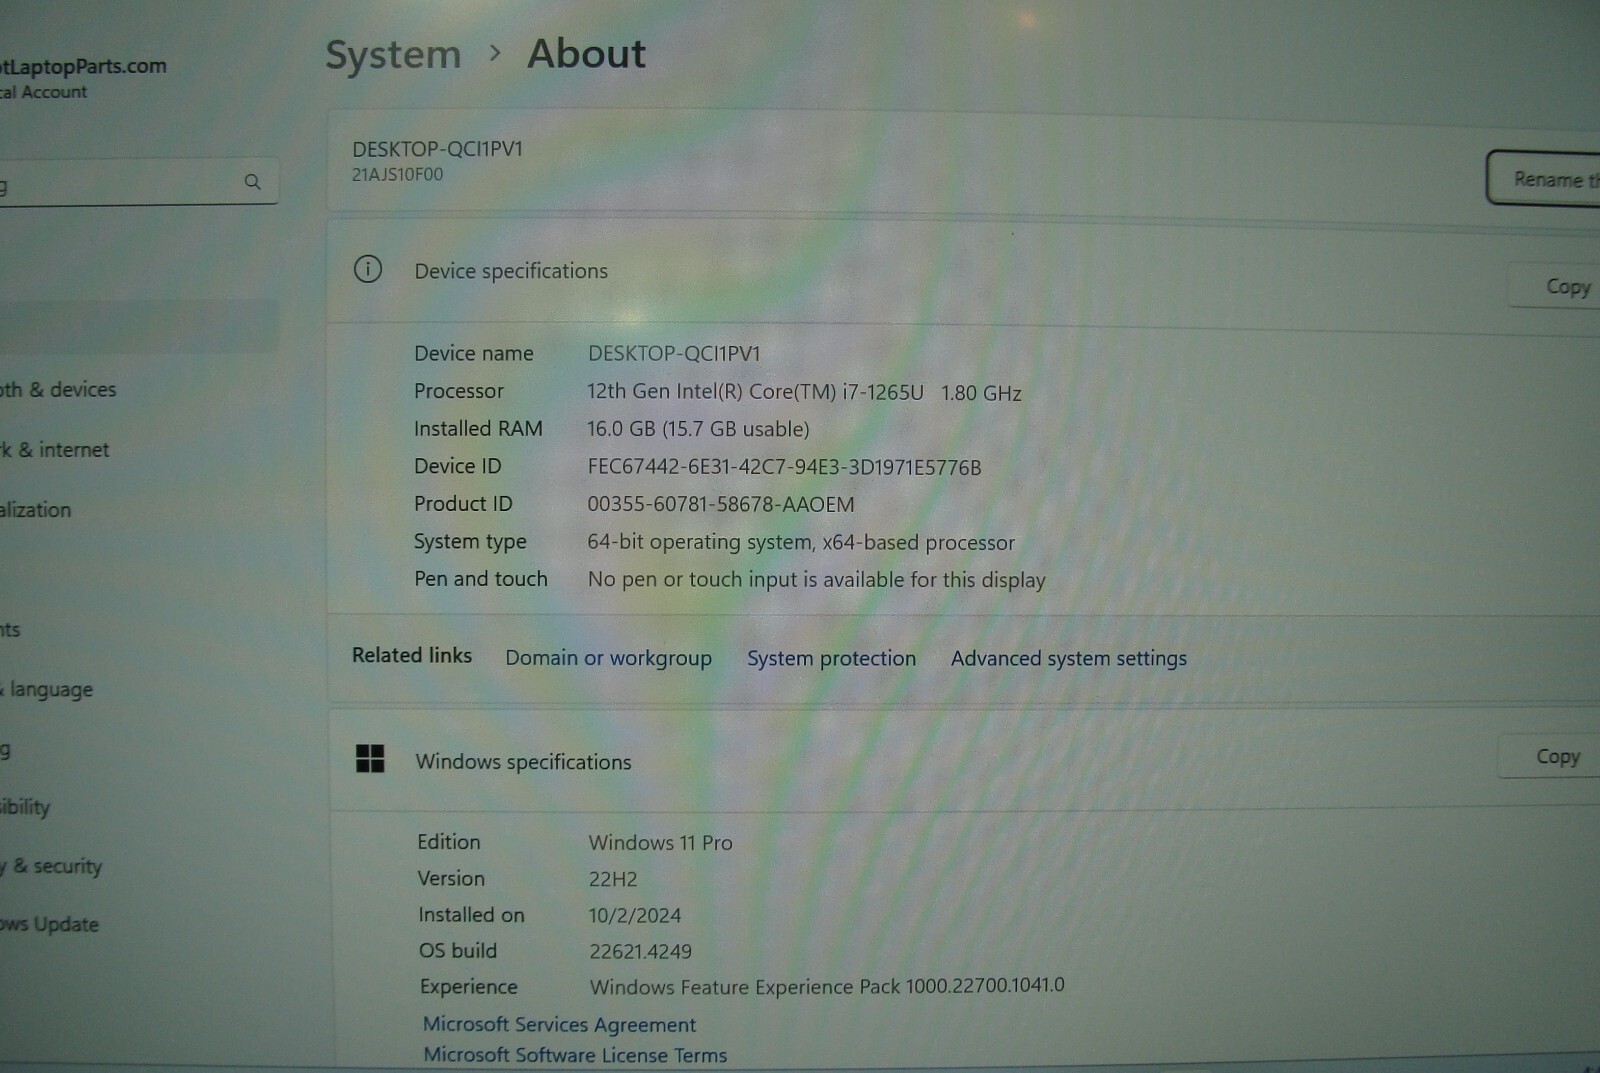Viewport: 1600px width, 1073px height.
Task: Select the Device ID value FEC67442 text
Action: click(784, 467)
